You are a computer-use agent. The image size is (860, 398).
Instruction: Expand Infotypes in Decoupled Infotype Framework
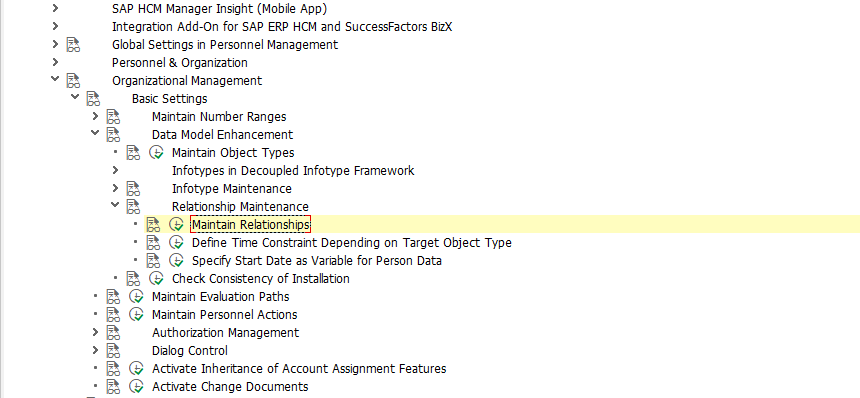(115, 170)
